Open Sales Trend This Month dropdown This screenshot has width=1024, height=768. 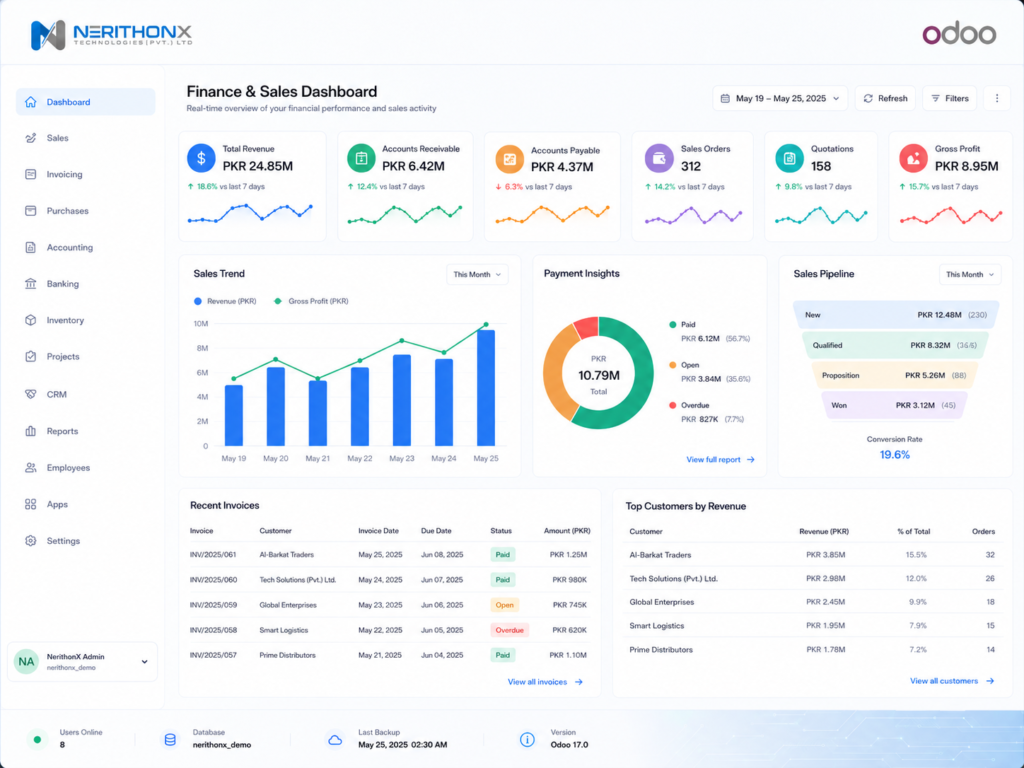tap(477, 274)
